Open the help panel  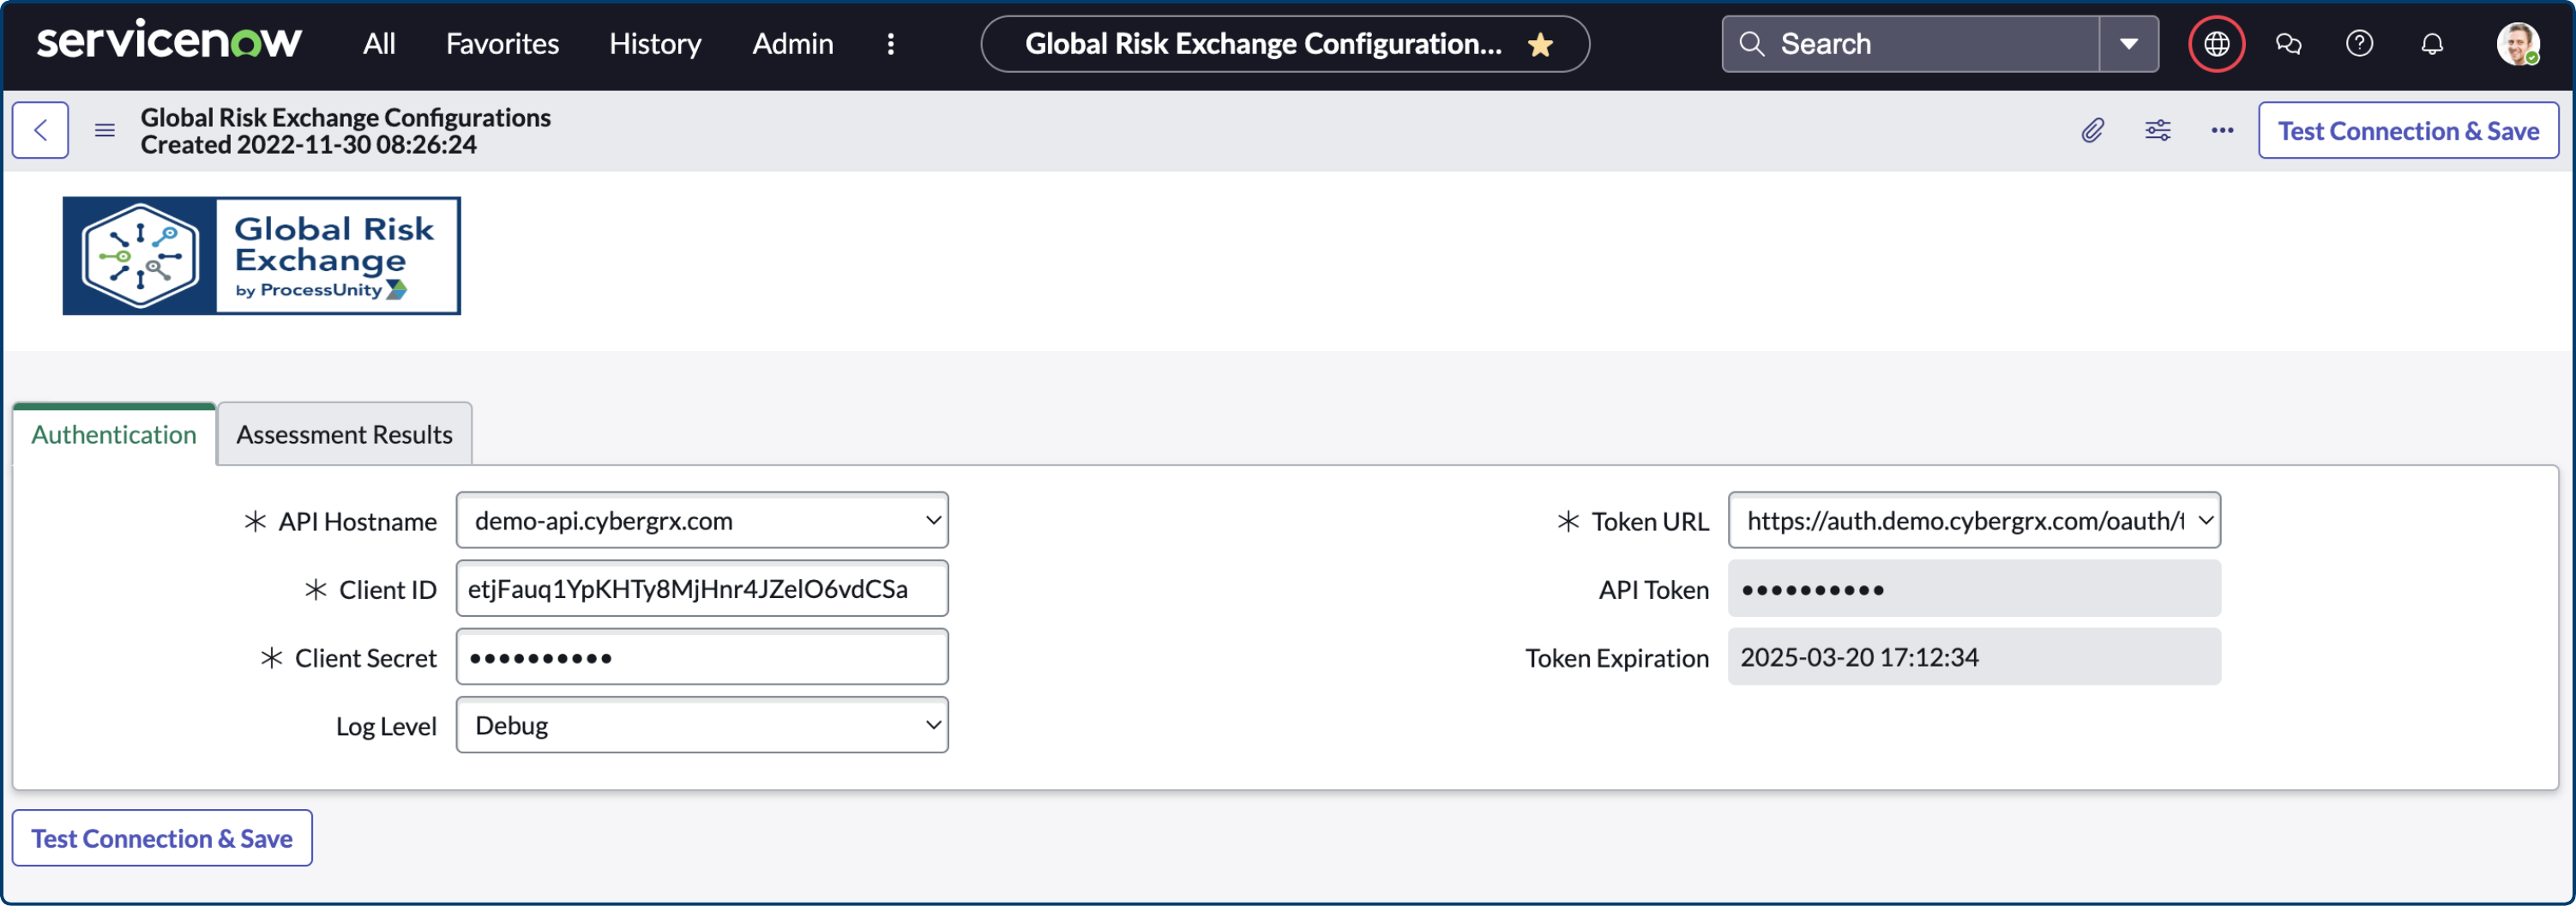click(x=2360, y=43)
